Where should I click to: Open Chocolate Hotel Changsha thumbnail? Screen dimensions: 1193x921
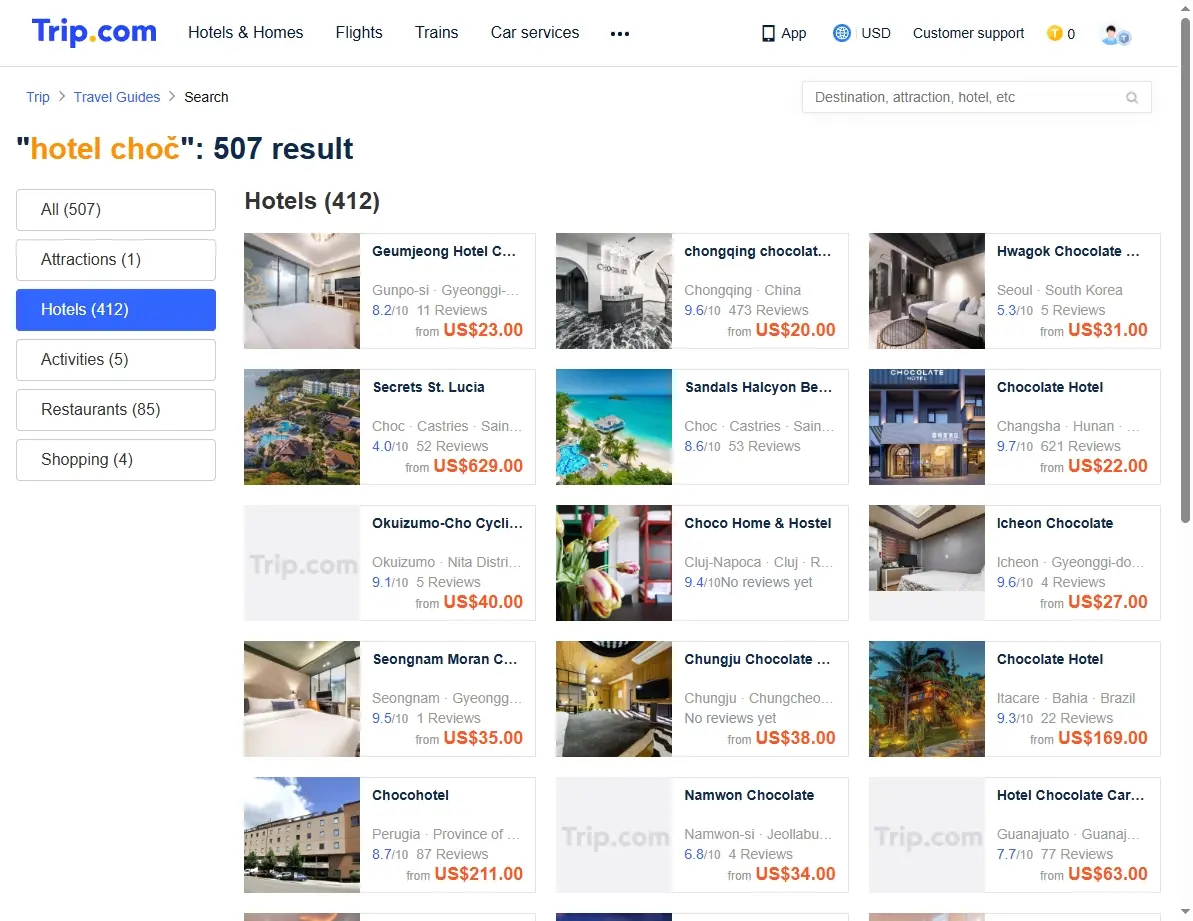pos(927,427)
